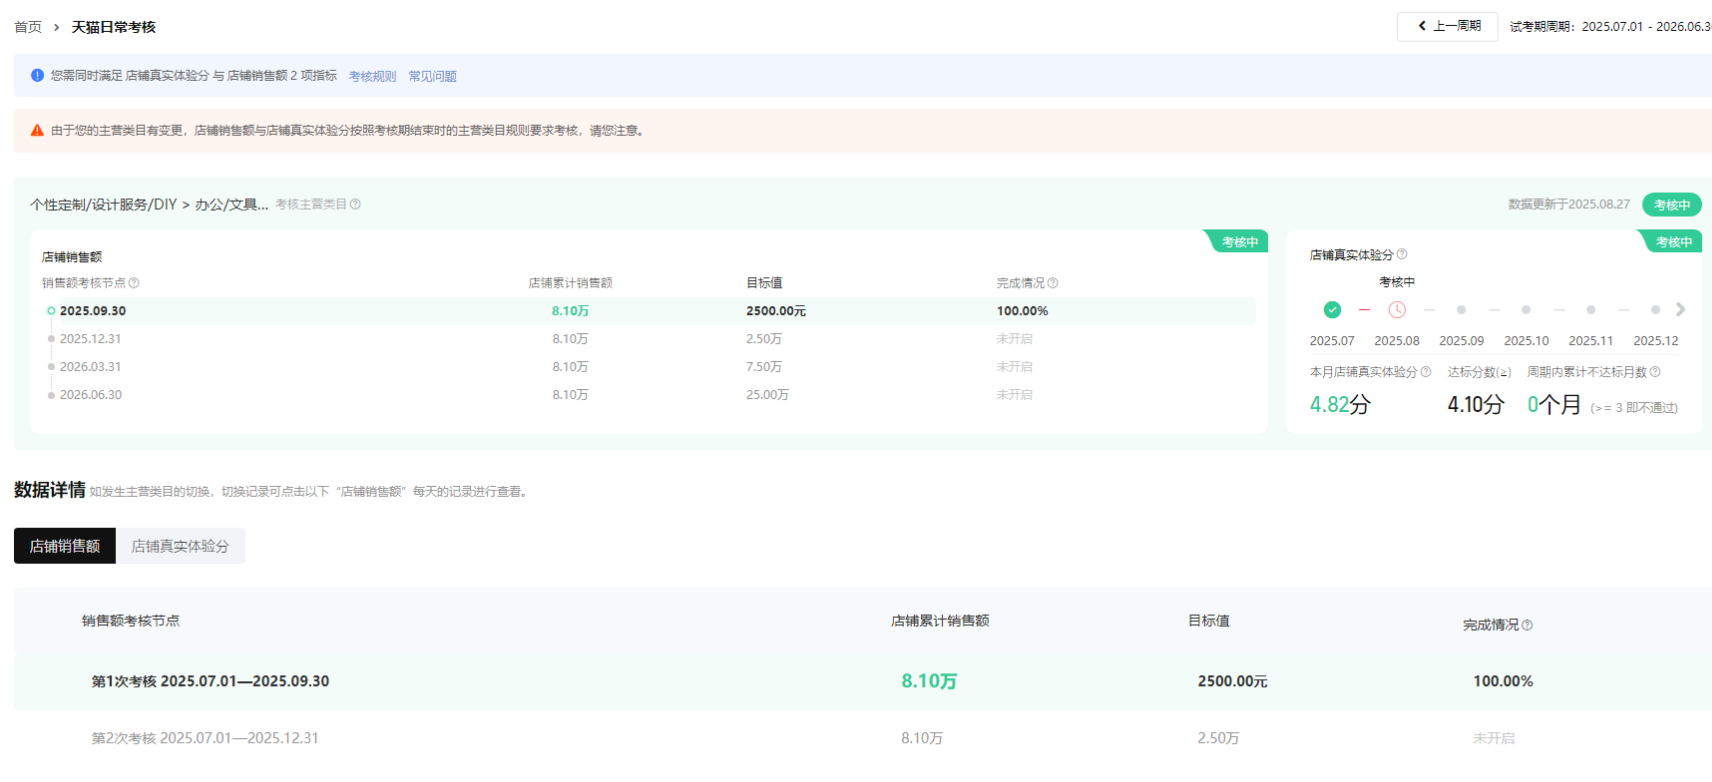Image resolution: width=1712 pixels, height=782 pixels.
Task: Click help icon next to 周期内累计不达标月数
Action: (1655, 372)
